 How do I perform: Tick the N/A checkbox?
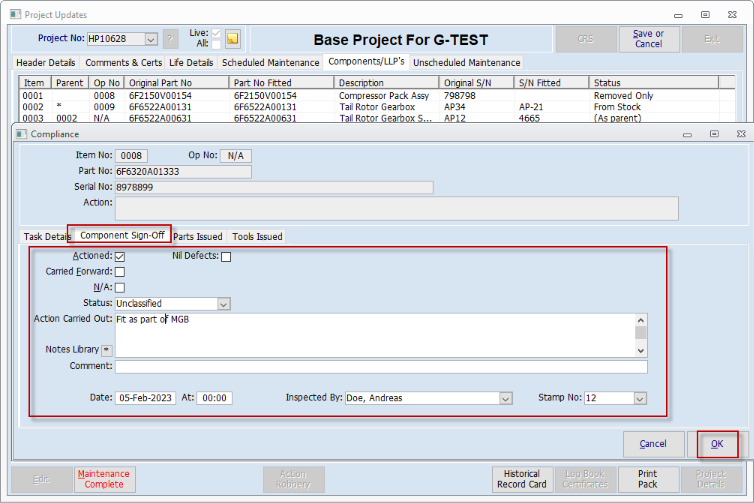pos(120,288)
